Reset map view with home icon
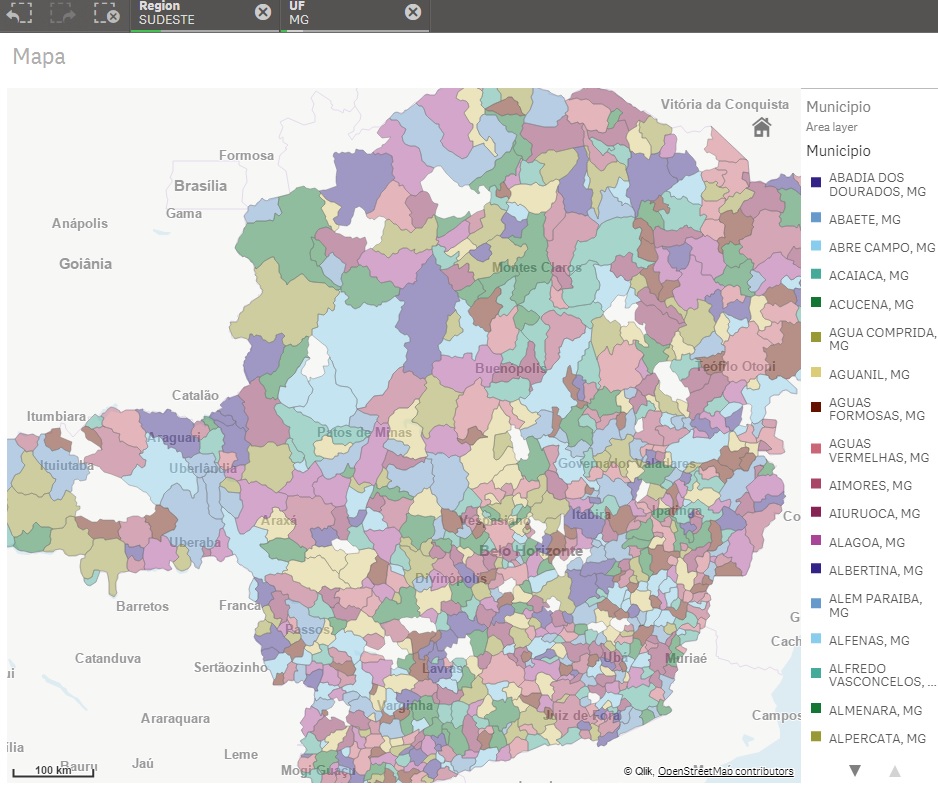938x790 pixels. [762, 127]
